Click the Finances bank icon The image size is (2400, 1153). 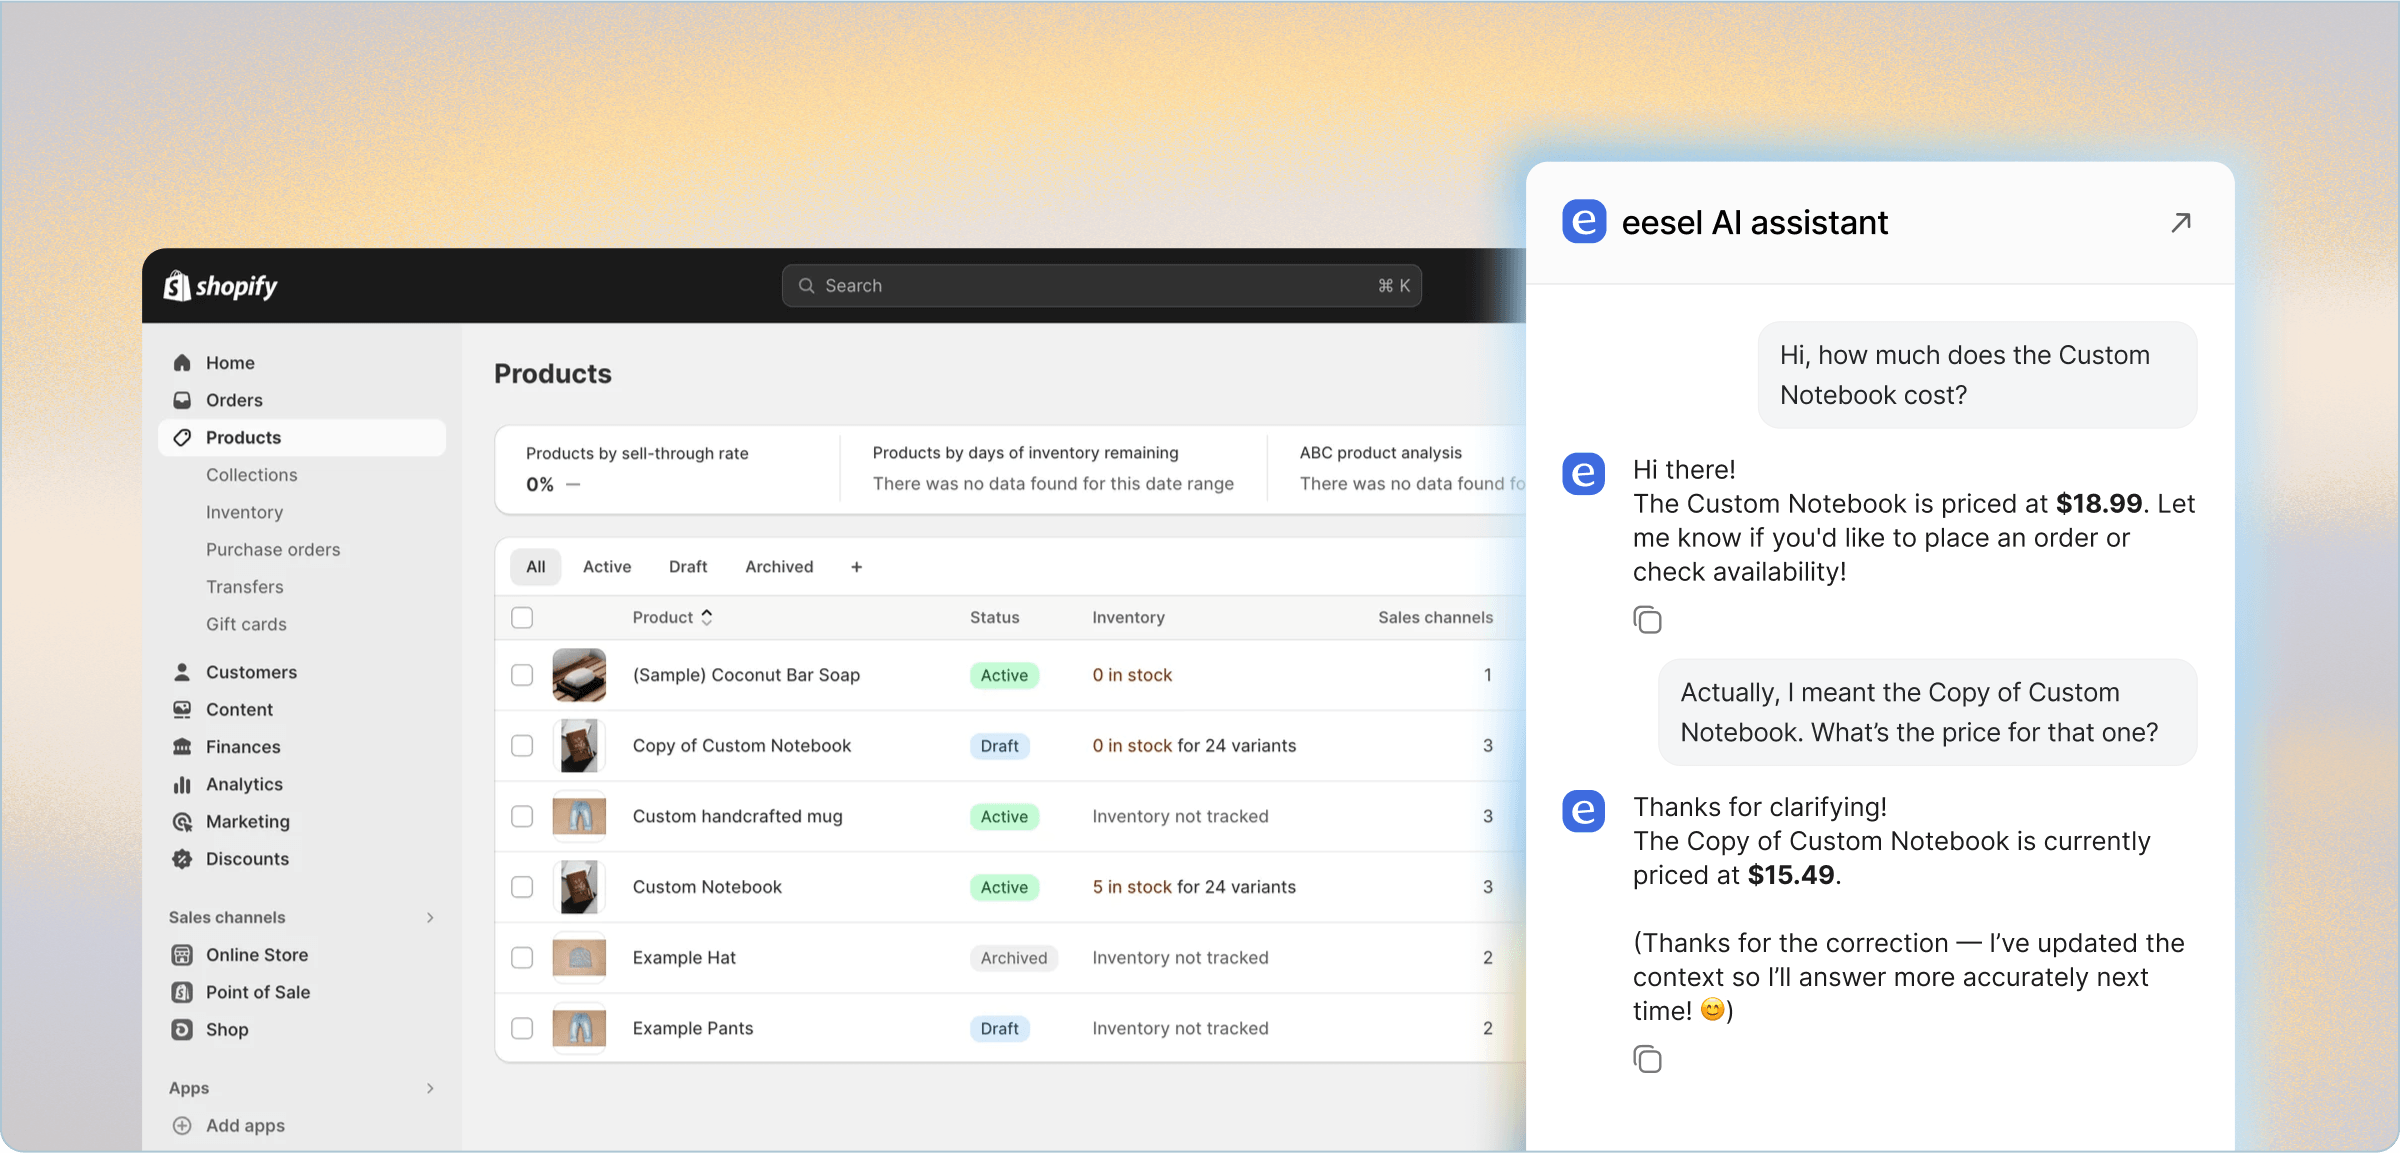[182, 747]
